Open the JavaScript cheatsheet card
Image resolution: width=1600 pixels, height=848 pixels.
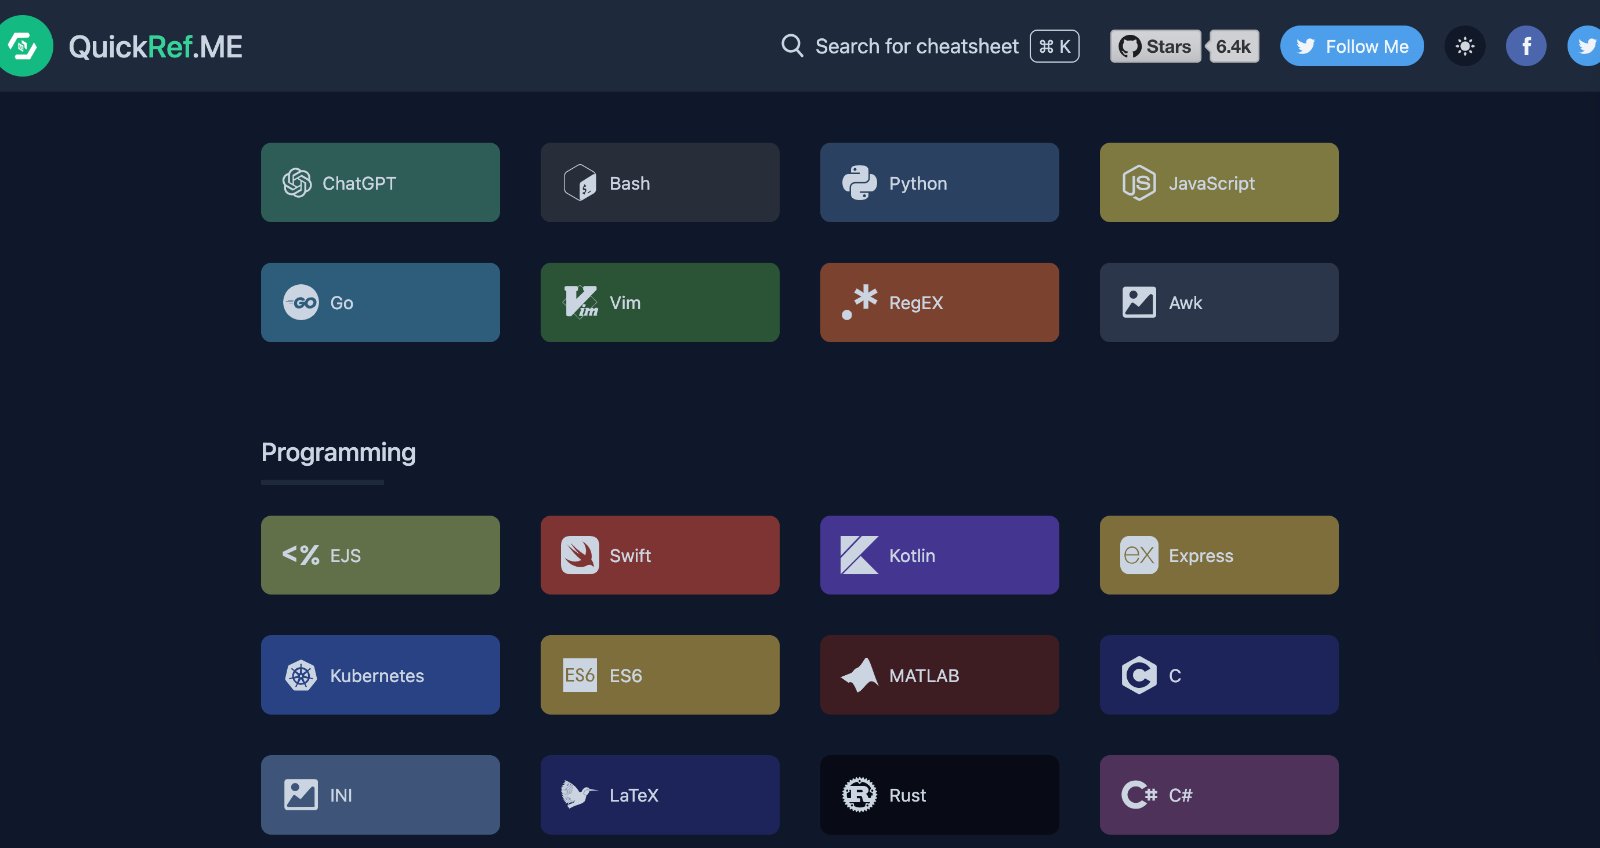point(1219,182)
